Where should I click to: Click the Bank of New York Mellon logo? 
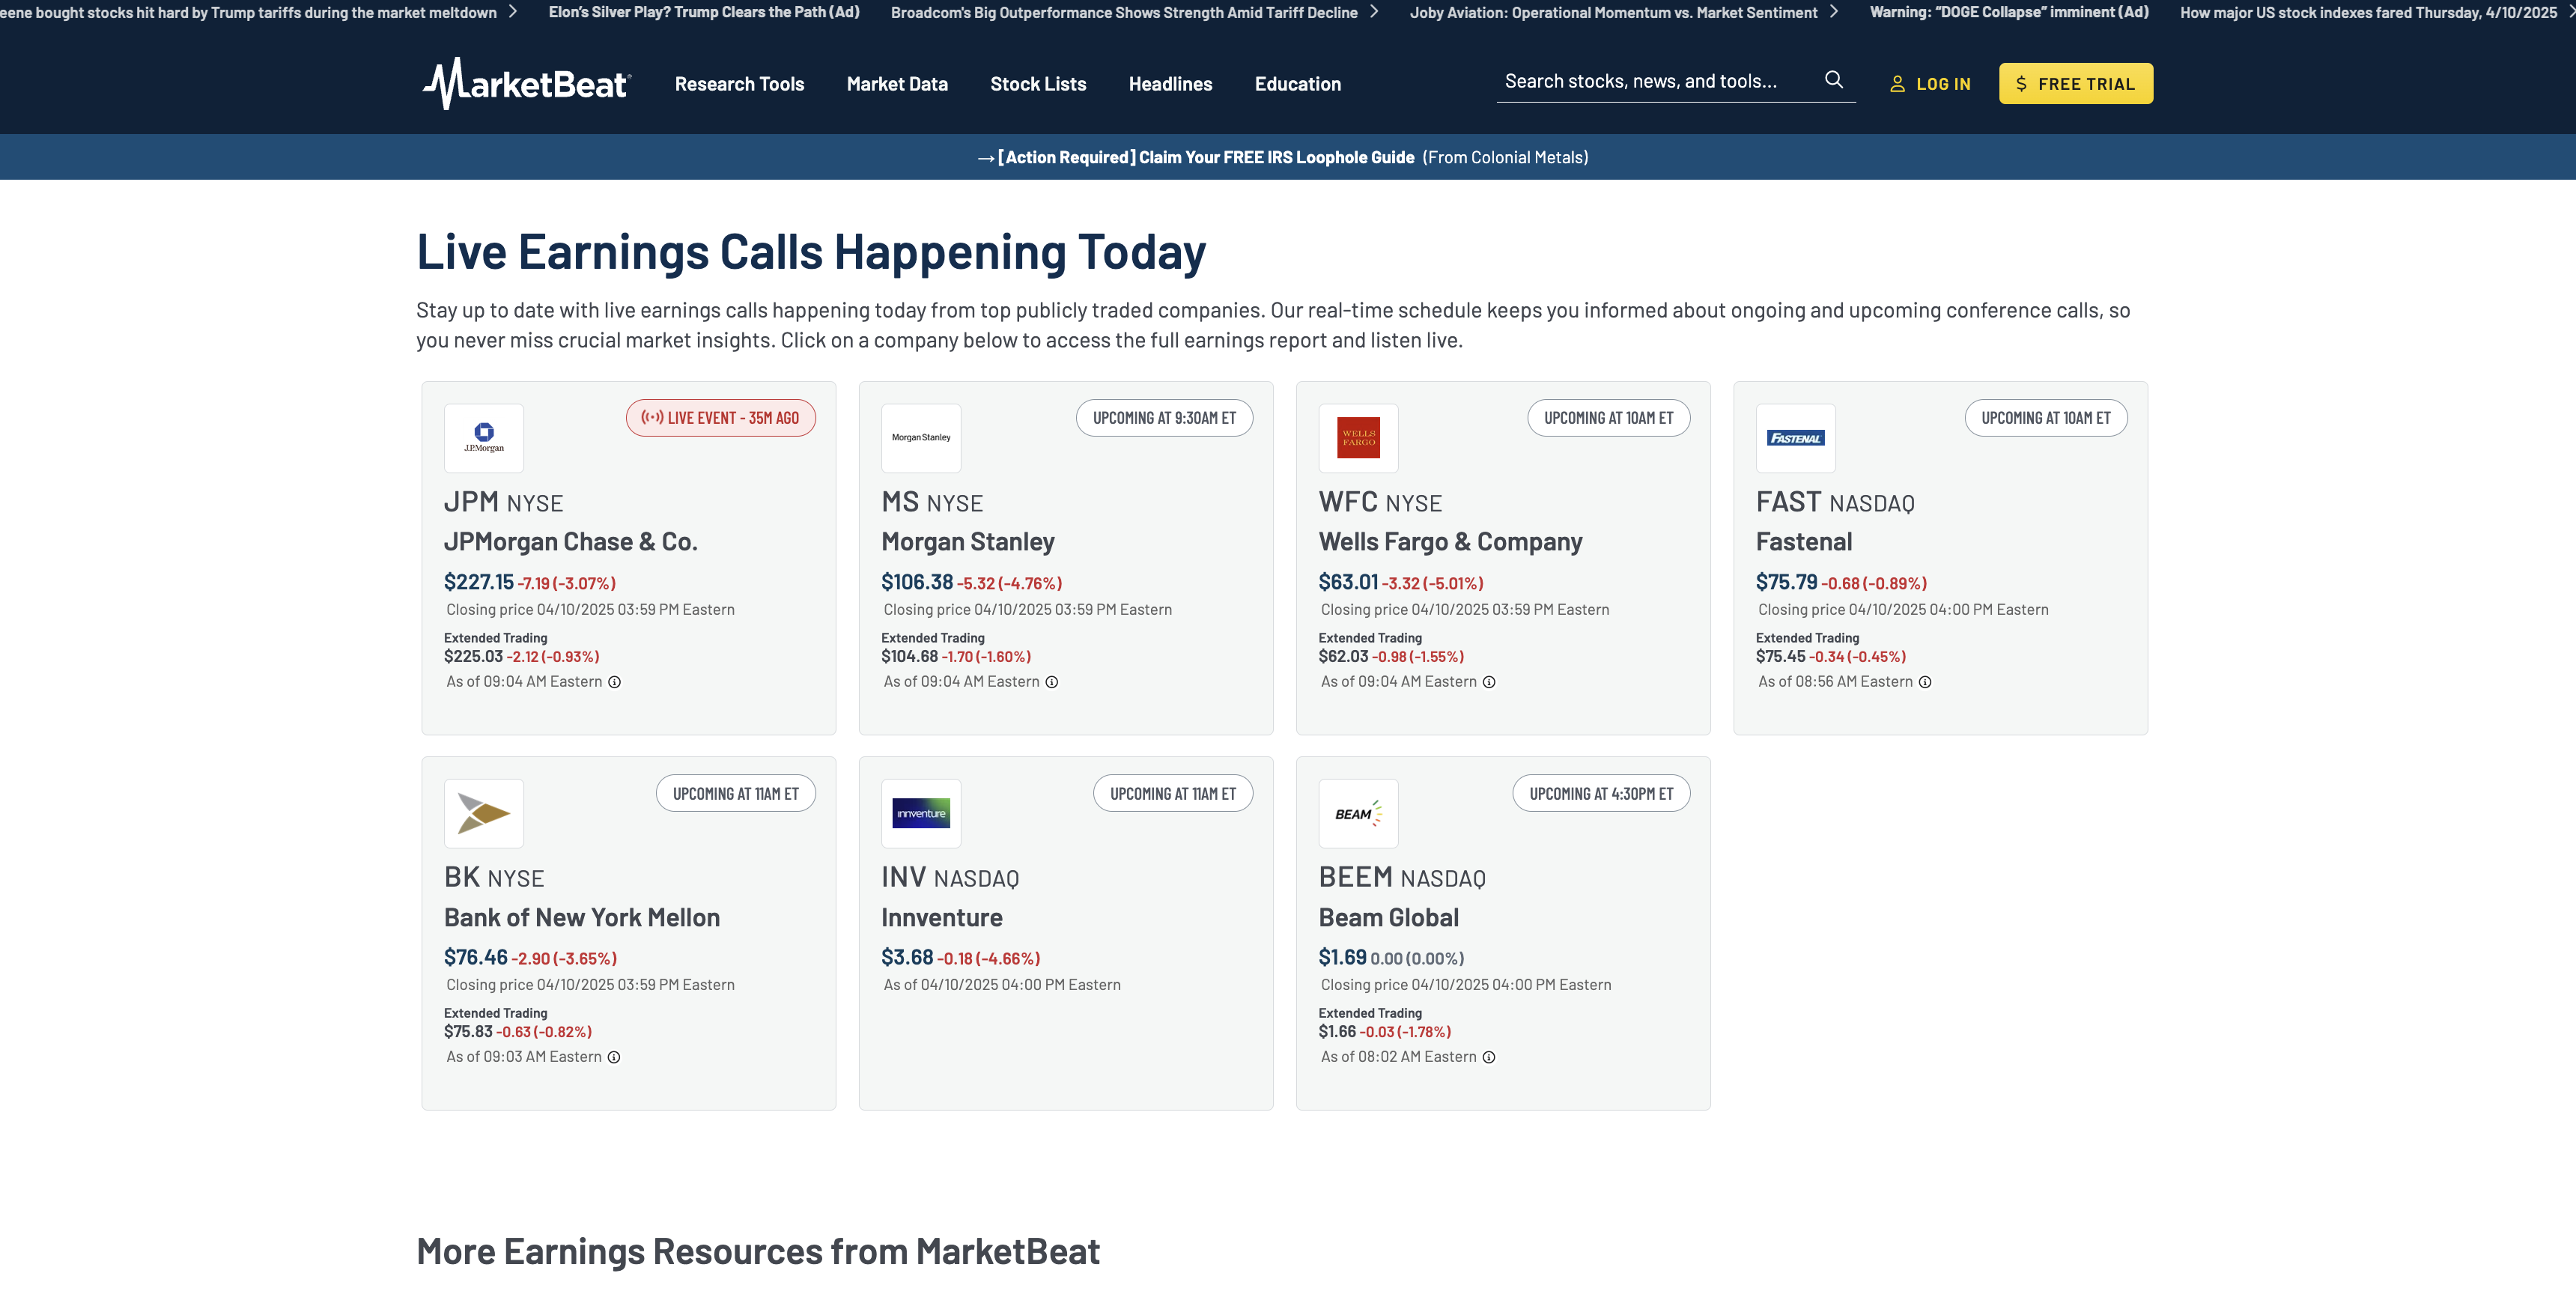[x=484, y=813]
